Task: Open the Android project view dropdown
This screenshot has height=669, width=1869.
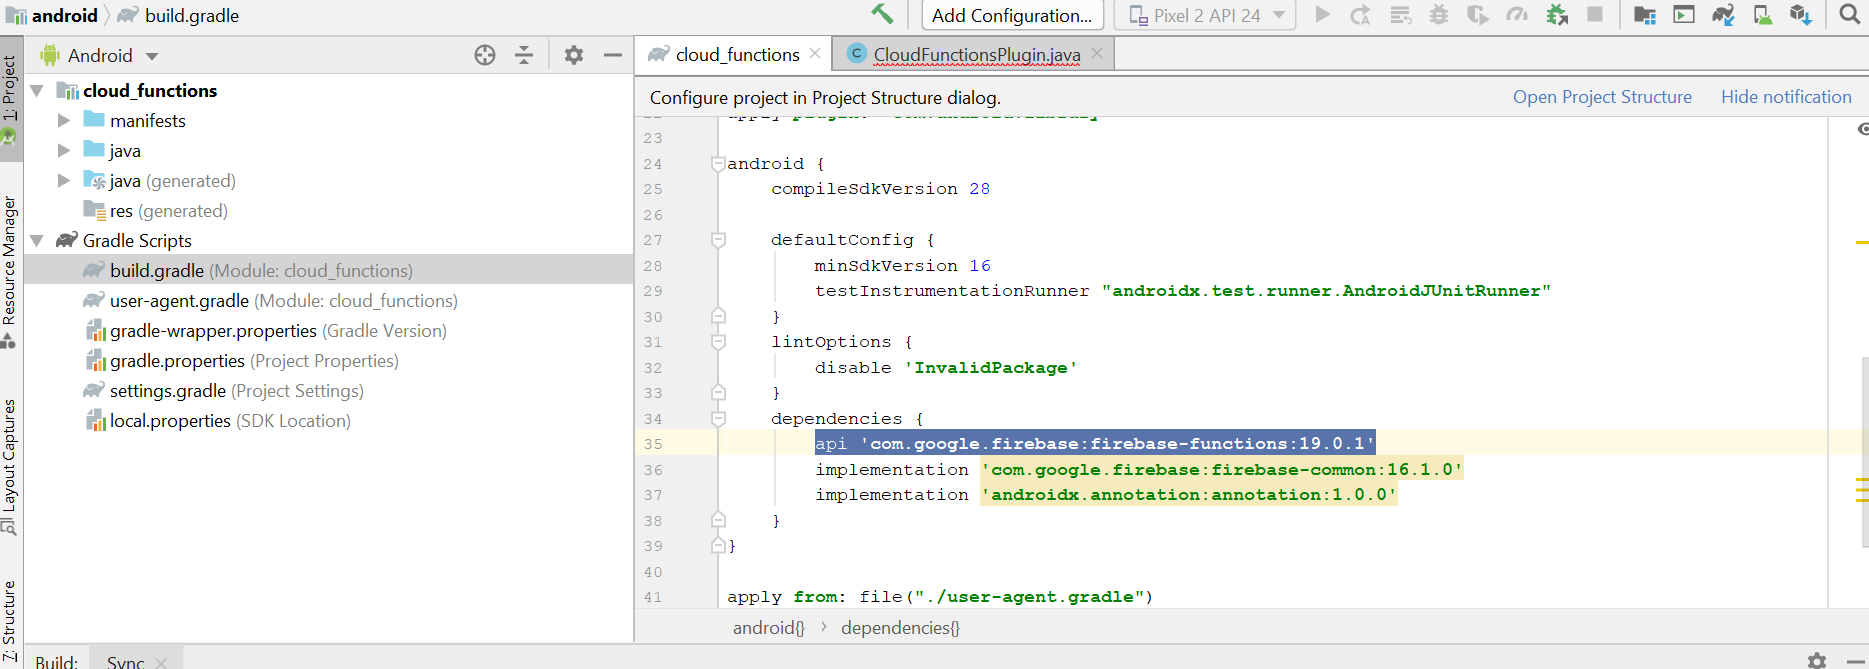Action: click(100, 56)
